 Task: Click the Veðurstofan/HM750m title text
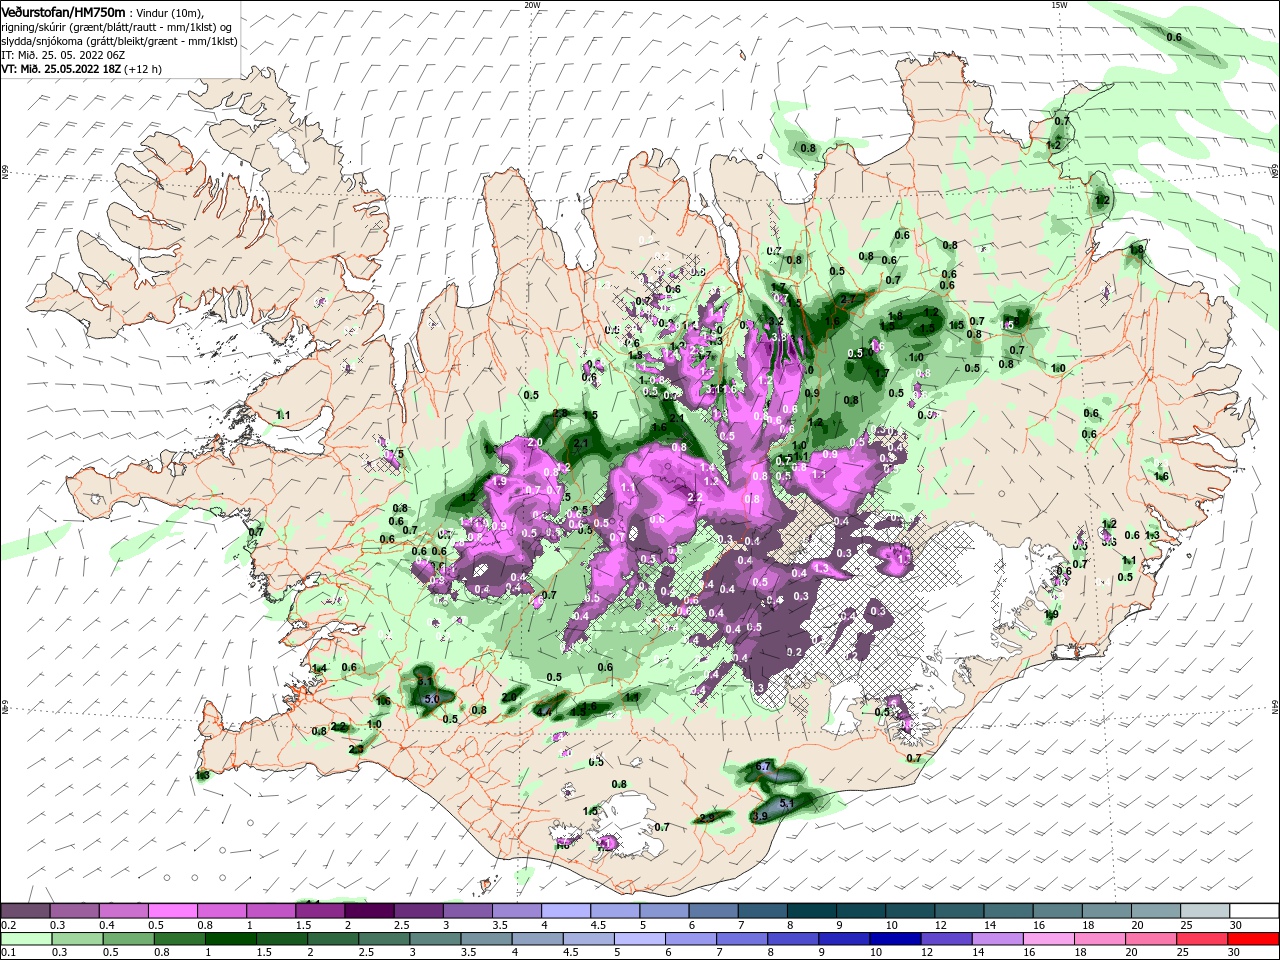(x=64, y=12)
